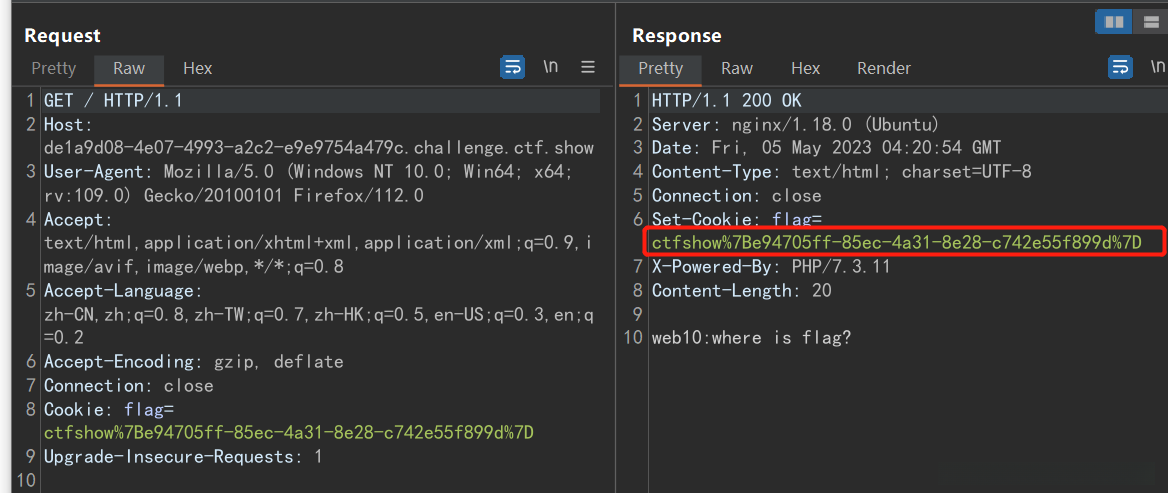Click the response body text 'web10:where is flag?'
This screenshot has height=493, width=1168.
tap(751, 338)
